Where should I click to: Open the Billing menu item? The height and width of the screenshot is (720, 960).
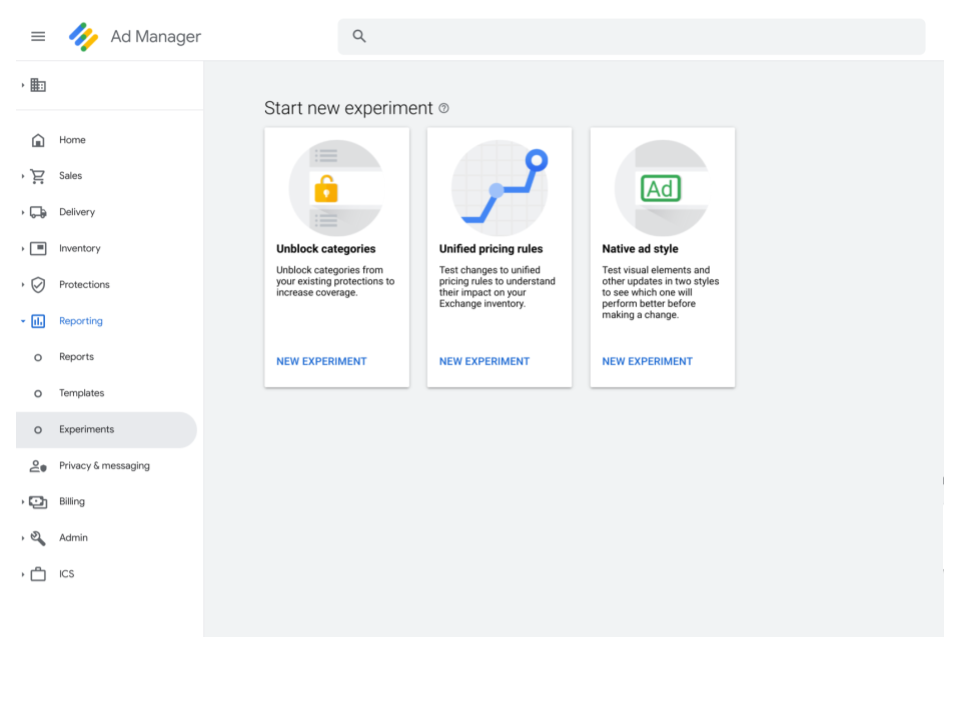click(72, 501)
